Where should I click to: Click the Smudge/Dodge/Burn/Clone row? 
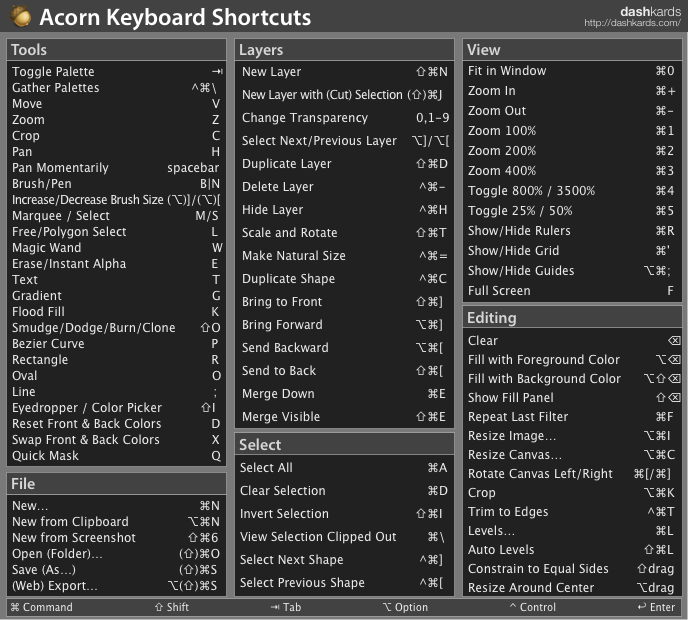point(117,328)
